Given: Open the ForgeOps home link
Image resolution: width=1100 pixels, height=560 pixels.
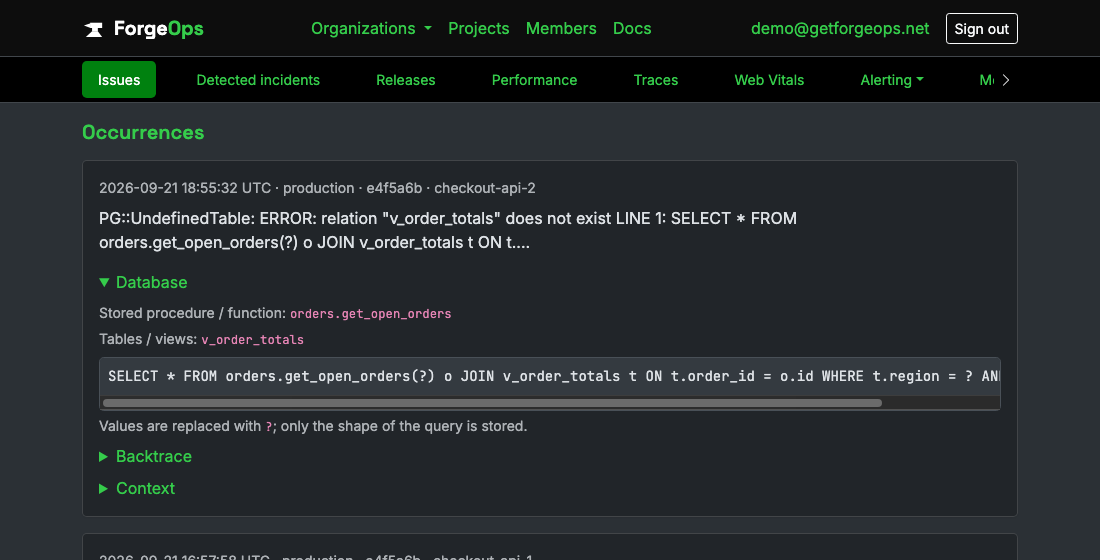Looking at the screenshot, I should 144,29.
